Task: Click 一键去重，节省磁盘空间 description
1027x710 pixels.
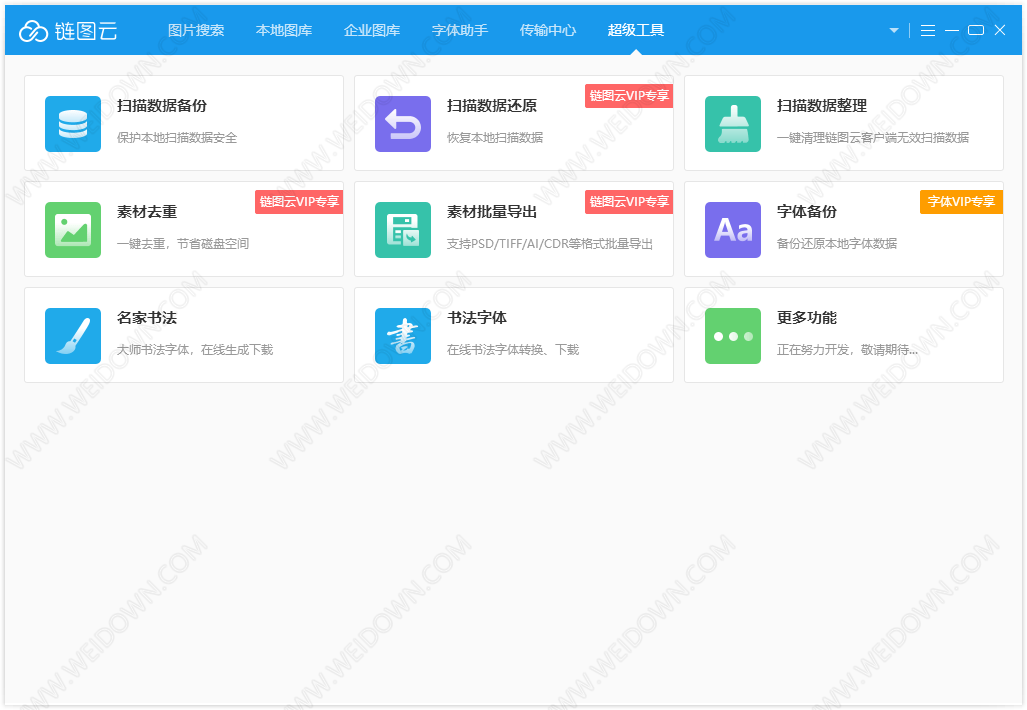Action: pos(183,244)
